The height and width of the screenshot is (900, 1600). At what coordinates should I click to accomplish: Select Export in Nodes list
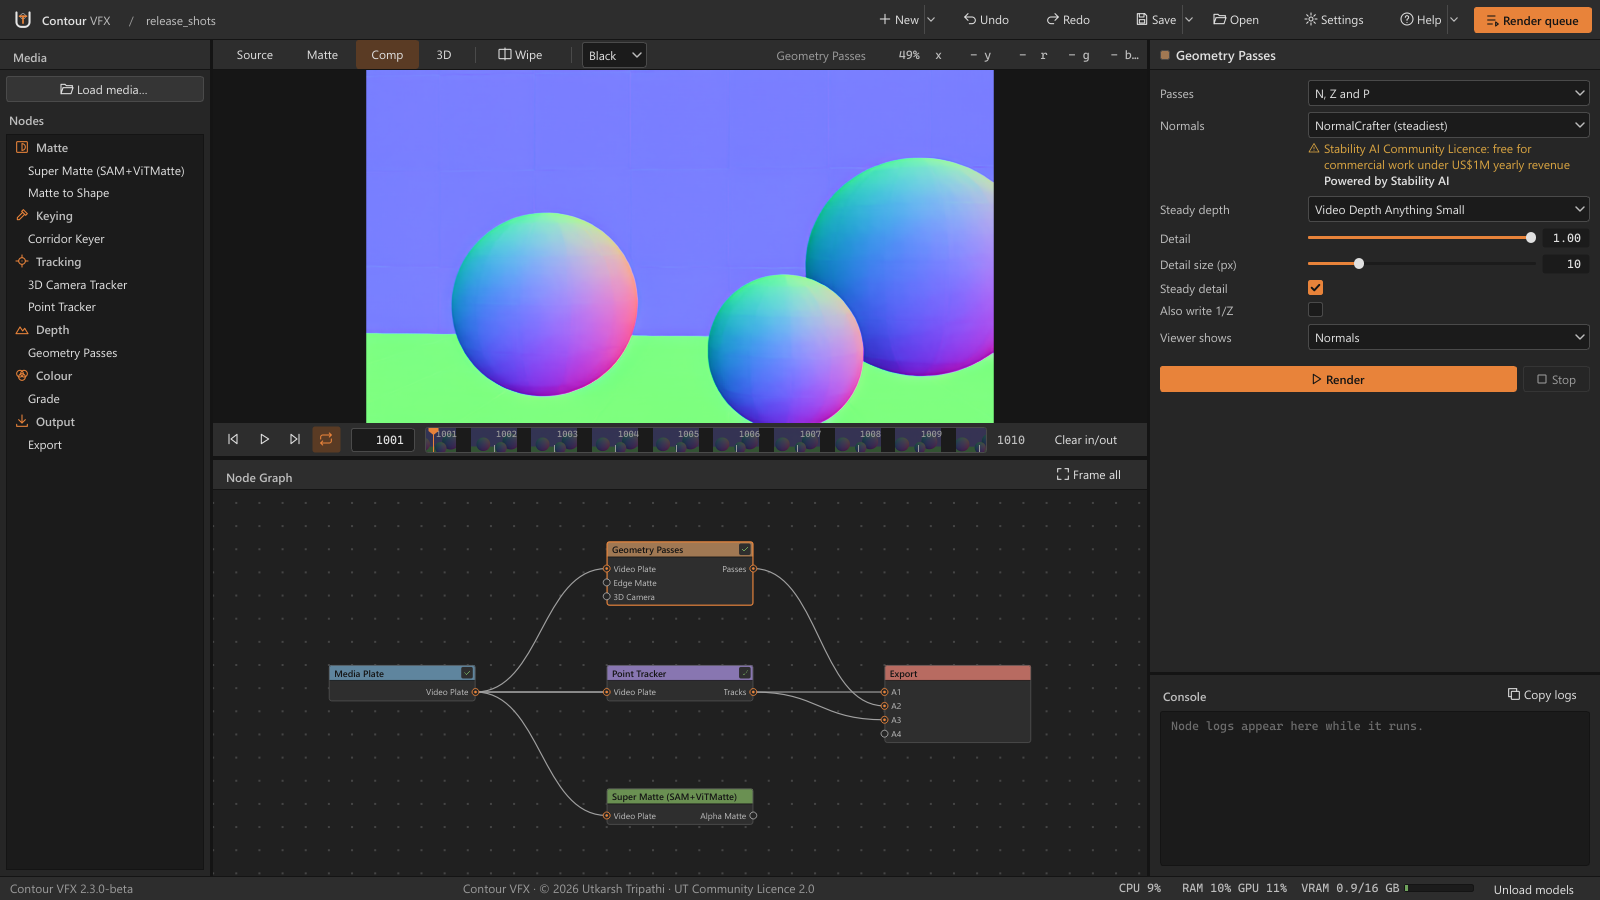[x=45, y=445]
